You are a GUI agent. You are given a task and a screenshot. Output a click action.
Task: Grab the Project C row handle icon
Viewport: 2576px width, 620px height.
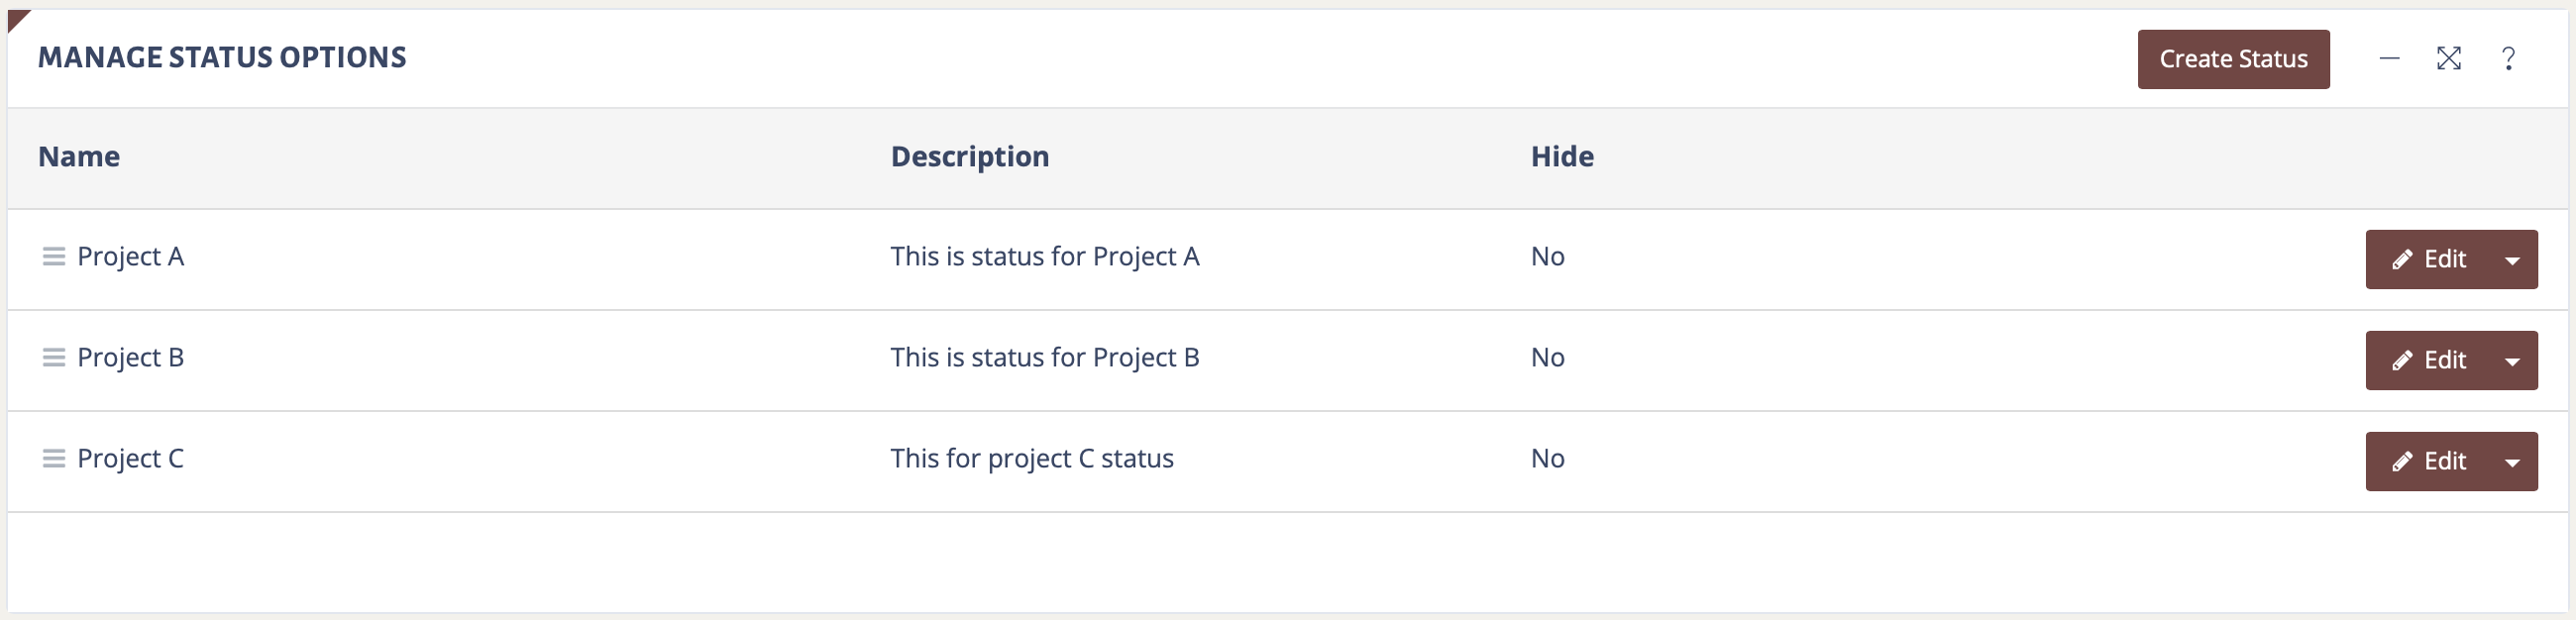coord(53,459)
